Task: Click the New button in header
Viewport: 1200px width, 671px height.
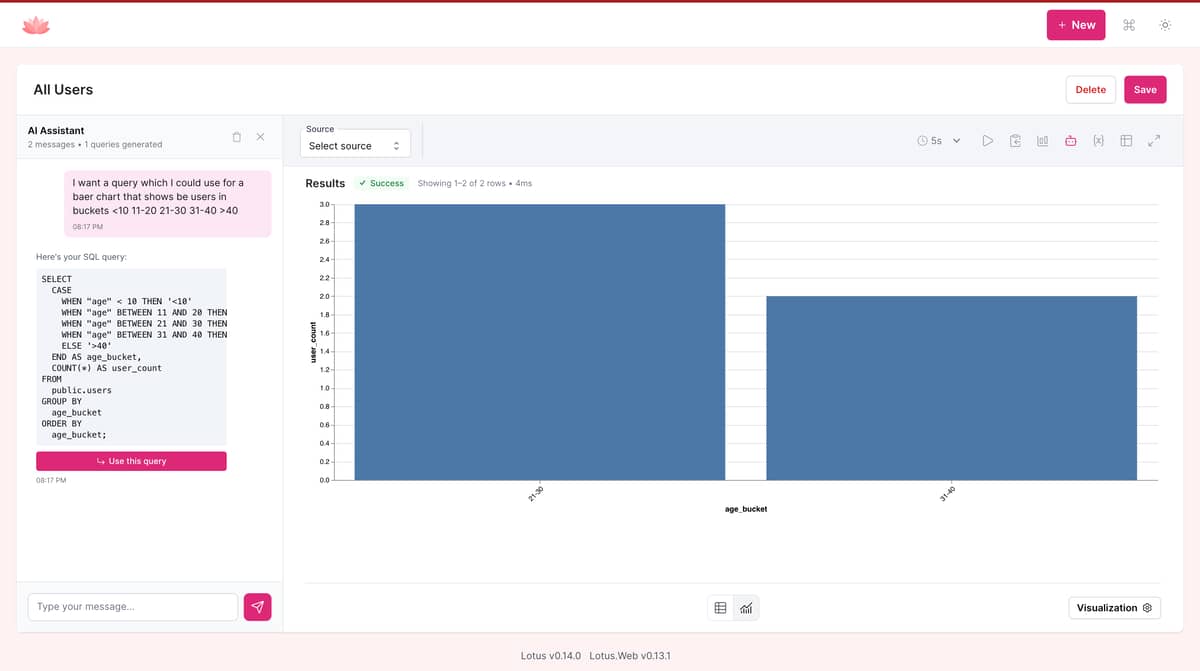Action: click(x=1076, y=25)
